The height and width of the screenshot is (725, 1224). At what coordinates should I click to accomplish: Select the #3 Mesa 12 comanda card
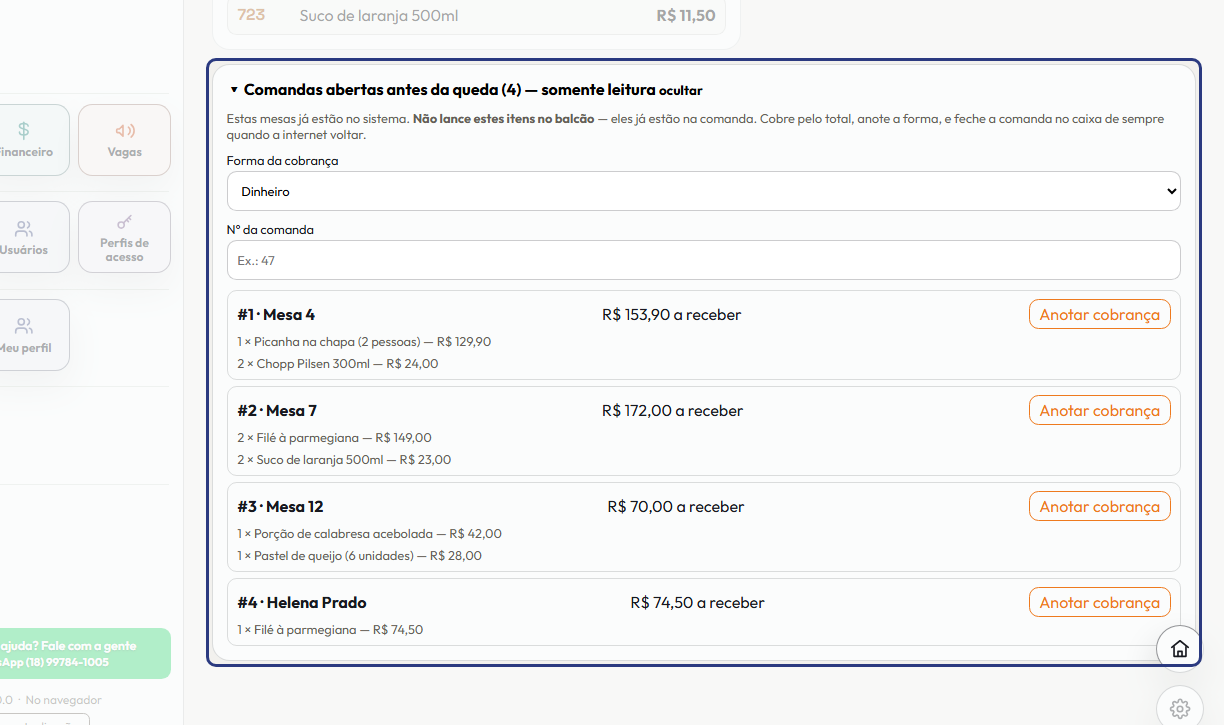[703, 527]
